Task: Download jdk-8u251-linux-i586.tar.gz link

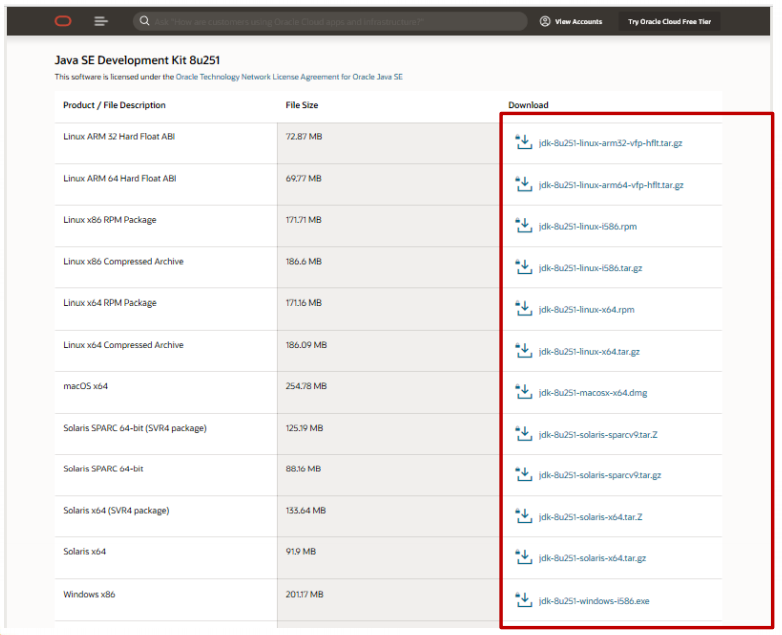Action: 590,268
